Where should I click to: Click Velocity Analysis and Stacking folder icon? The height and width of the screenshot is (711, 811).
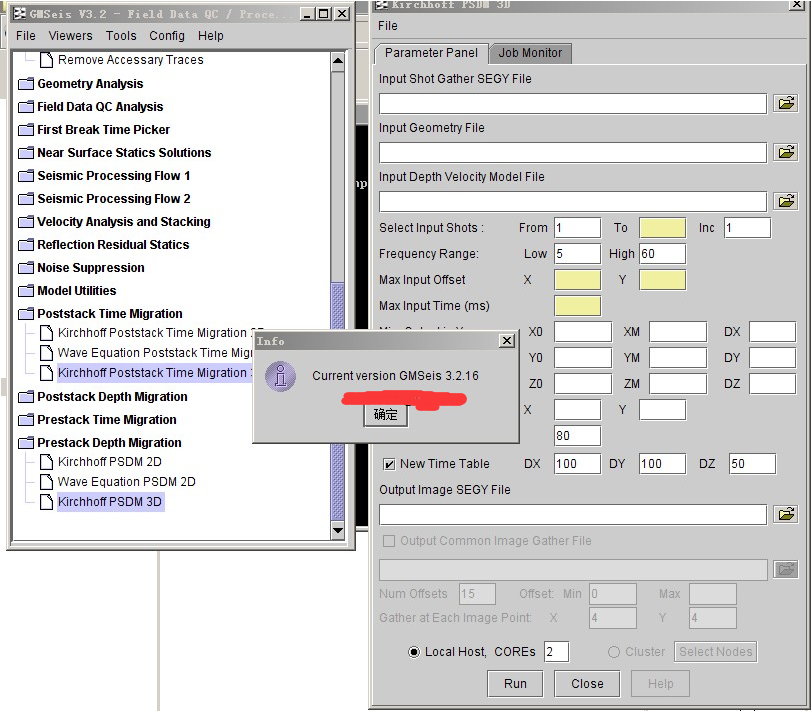(26, 222)
